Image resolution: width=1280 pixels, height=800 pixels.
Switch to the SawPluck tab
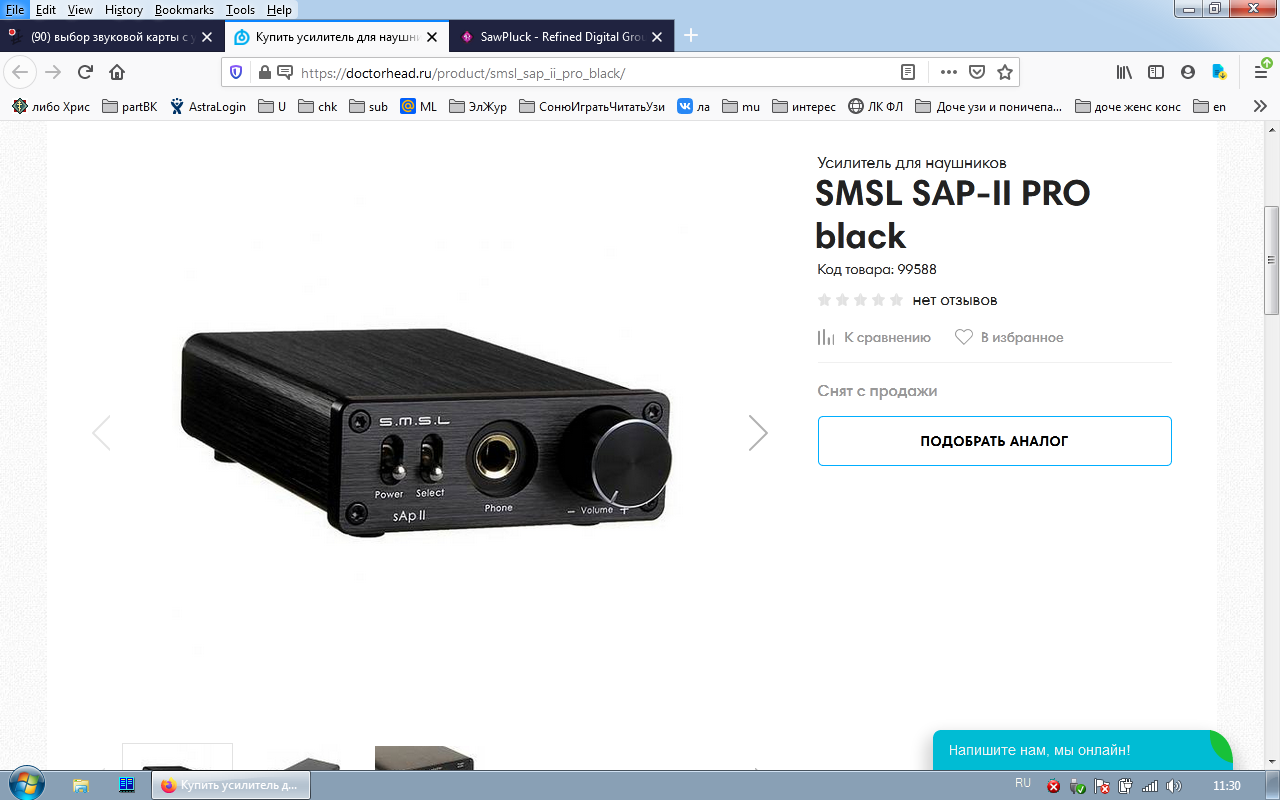coord(561,37)
